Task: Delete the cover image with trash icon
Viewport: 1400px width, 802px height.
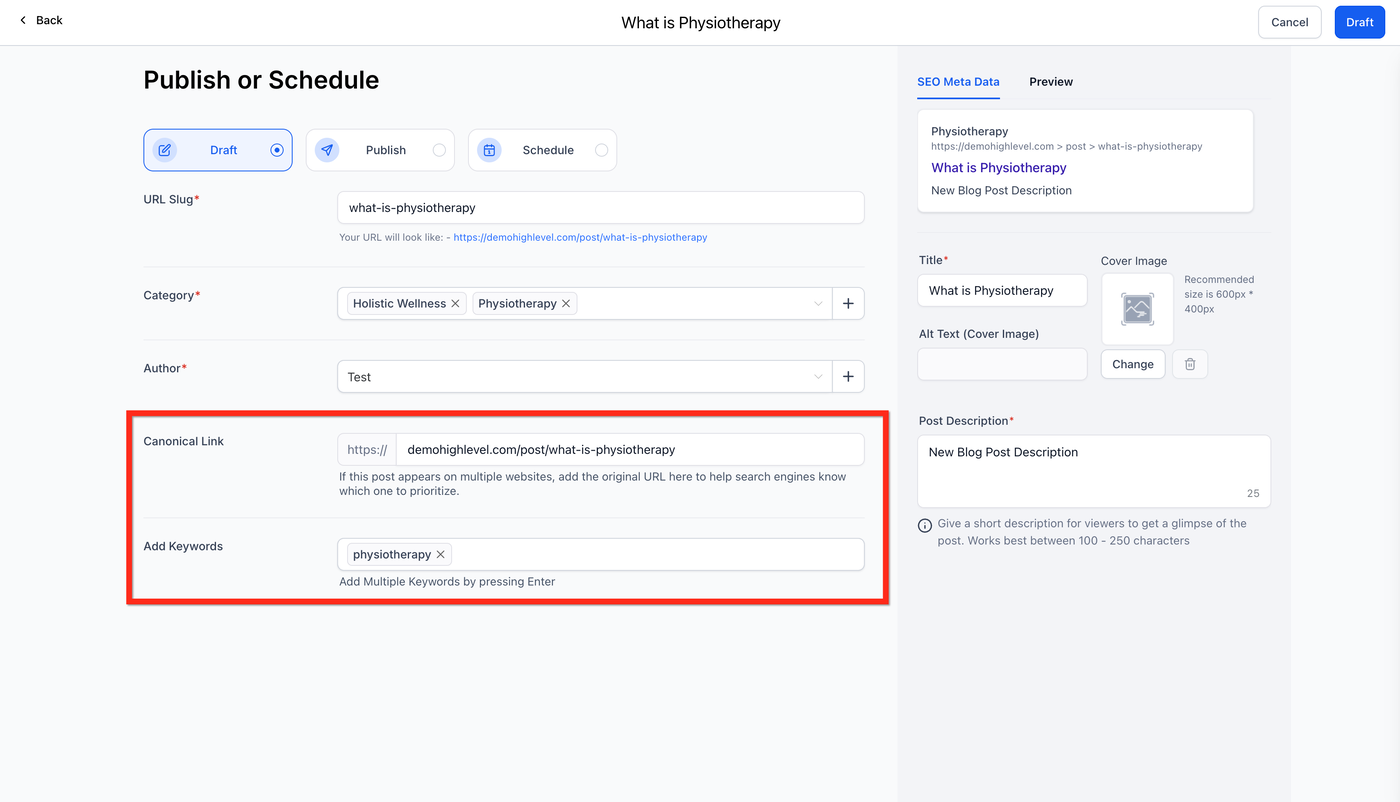Action: tap(1190, 364)
